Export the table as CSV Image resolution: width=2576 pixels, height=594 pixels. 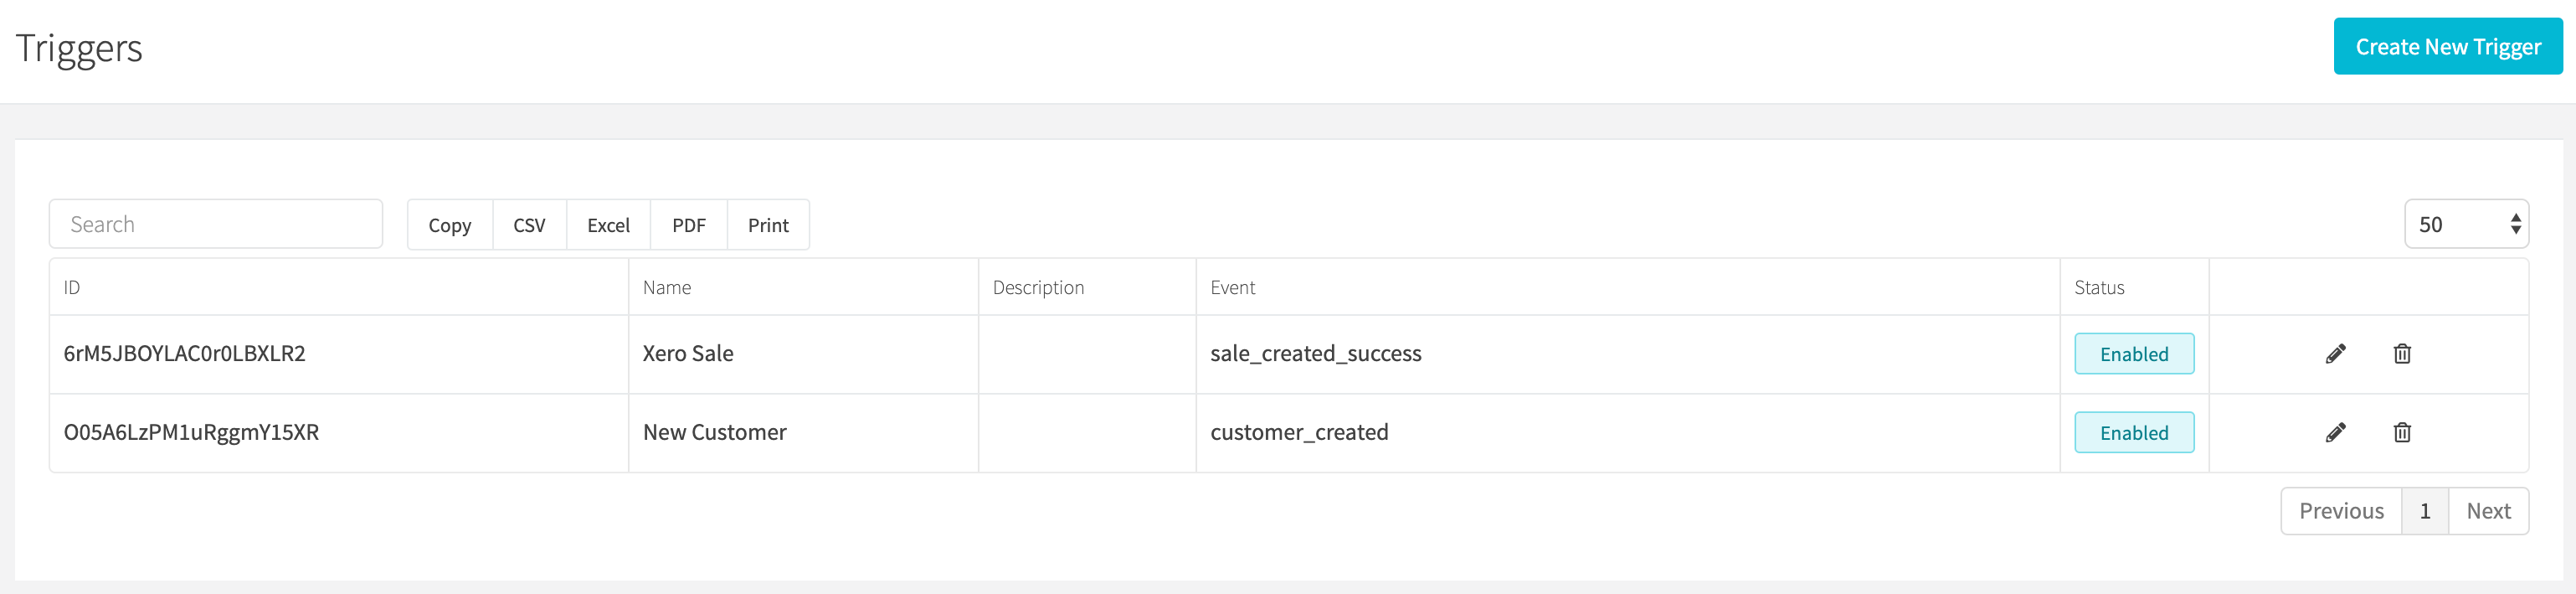[x=529, y=225]
